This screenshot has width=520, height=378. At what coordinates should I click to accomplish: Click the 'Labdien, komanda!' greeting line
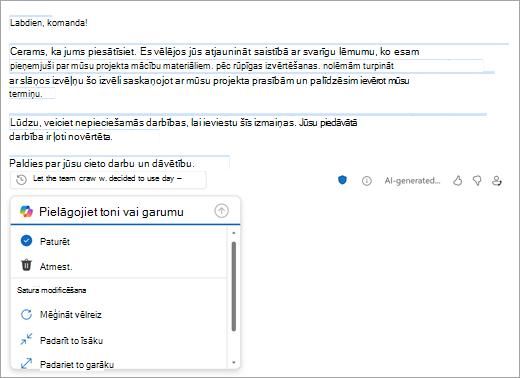pyautogui.click(x=49, y=23)
